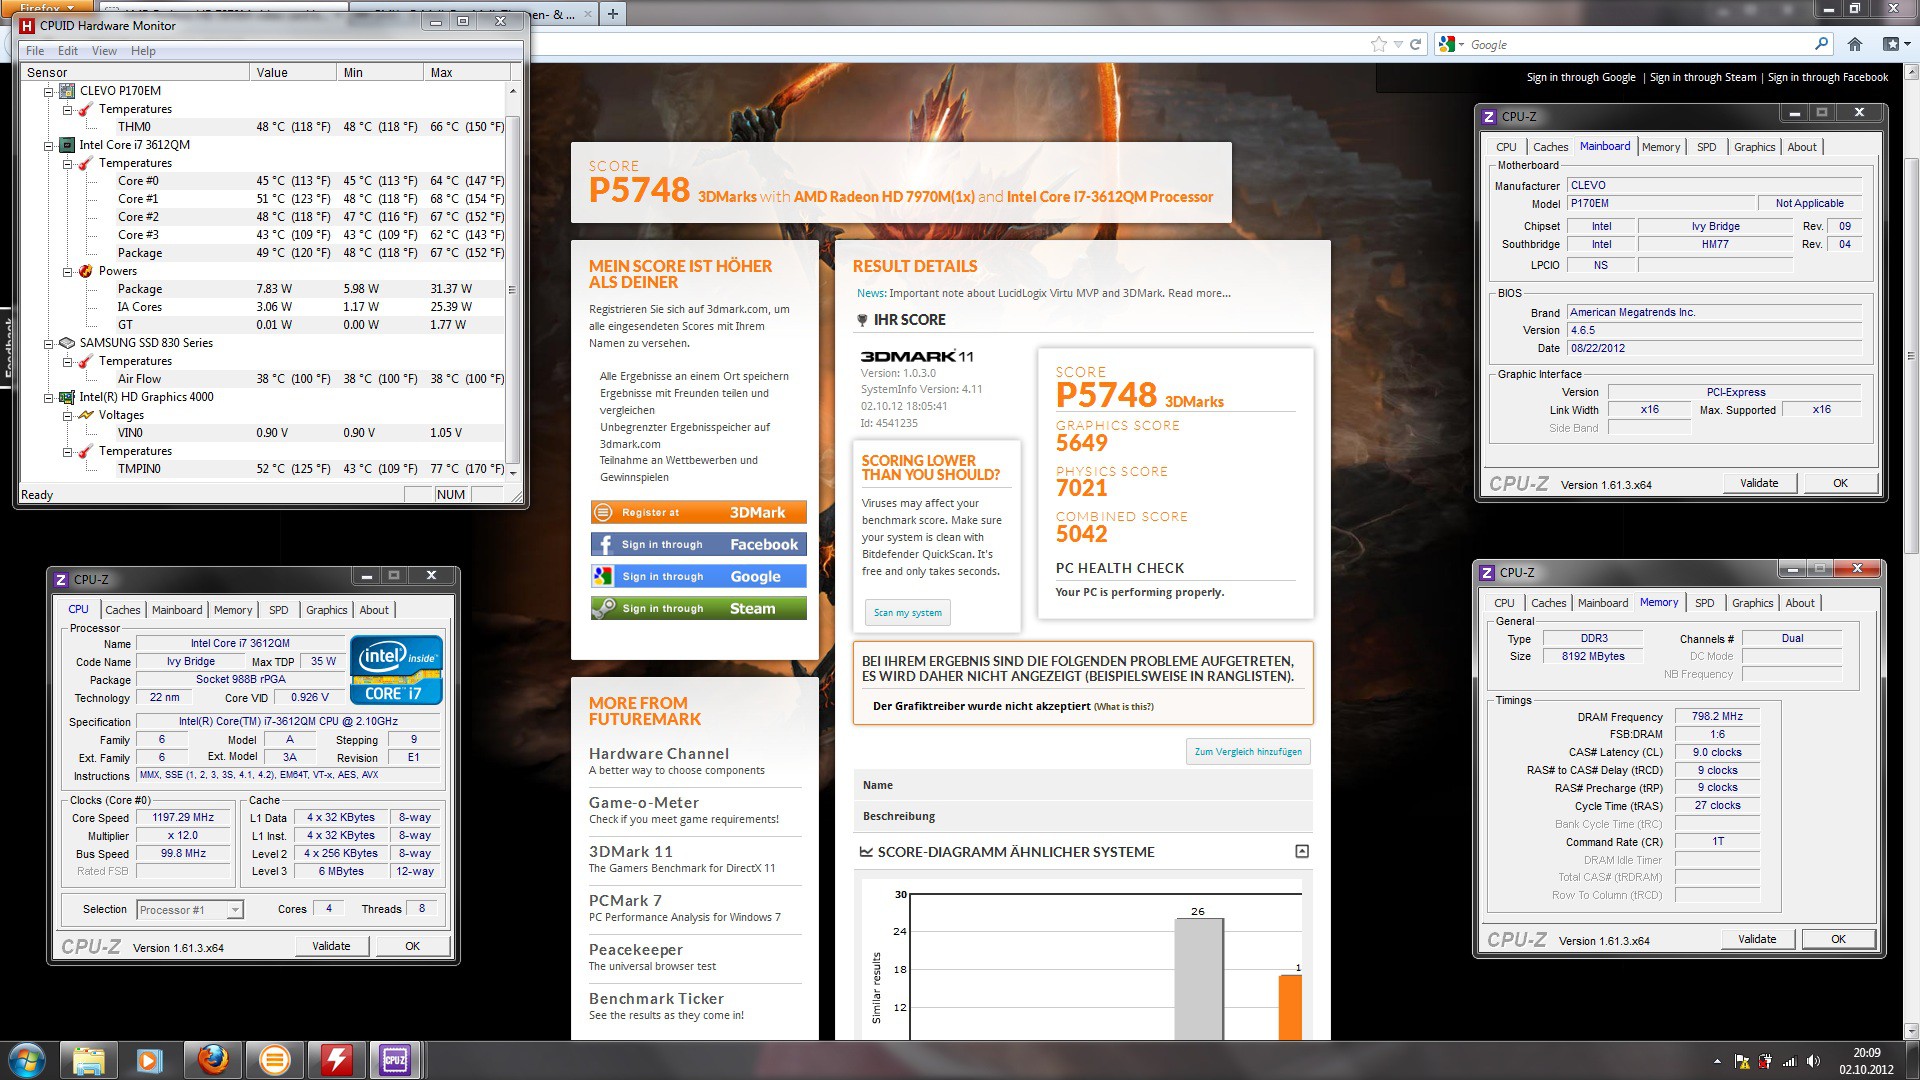Bookmark page with the star icon
The width and height of the screenshot is (1920, 1080).
click(x=1379, y=44)
